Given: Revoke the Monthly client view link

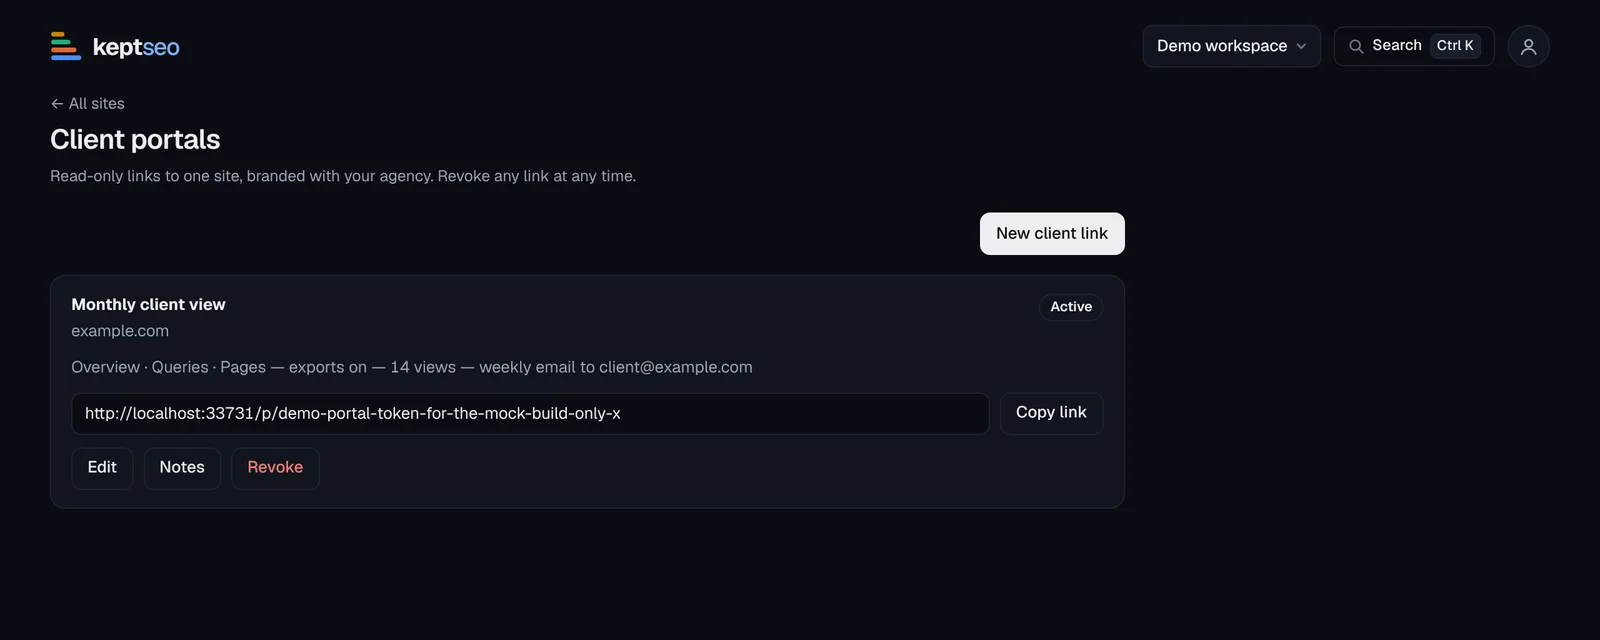Looking at the screenshot, I should pyautogui.click(x=275, y=468).
